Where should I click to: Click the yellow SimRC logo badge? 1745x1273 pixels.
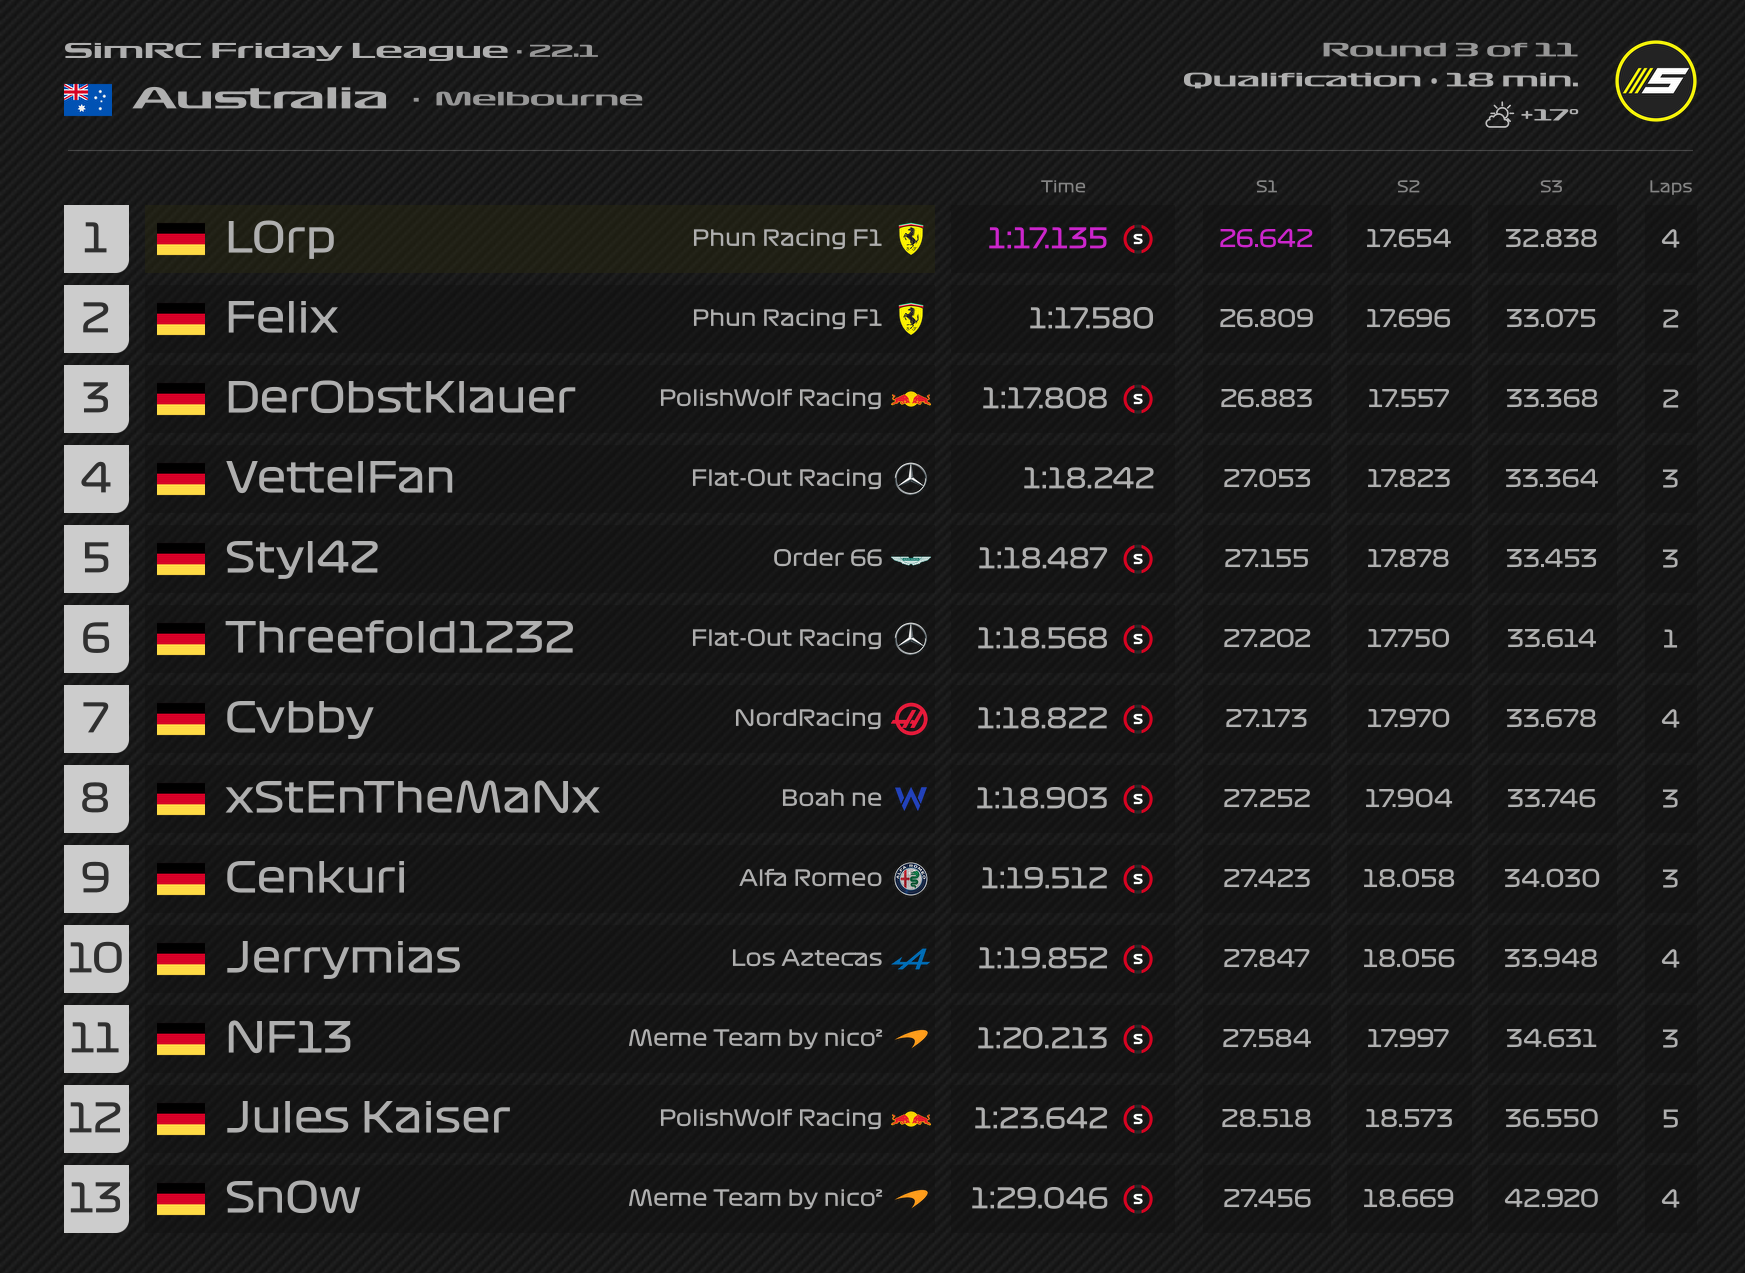point(1655,81)
